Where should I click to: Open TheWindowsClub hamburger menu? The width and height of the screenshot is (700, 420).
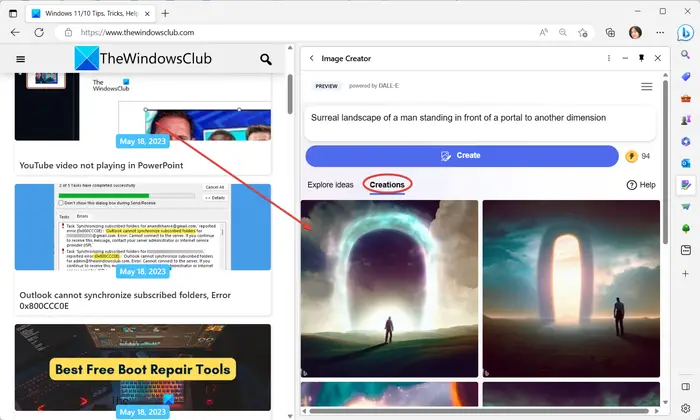(x=21, y=59)
